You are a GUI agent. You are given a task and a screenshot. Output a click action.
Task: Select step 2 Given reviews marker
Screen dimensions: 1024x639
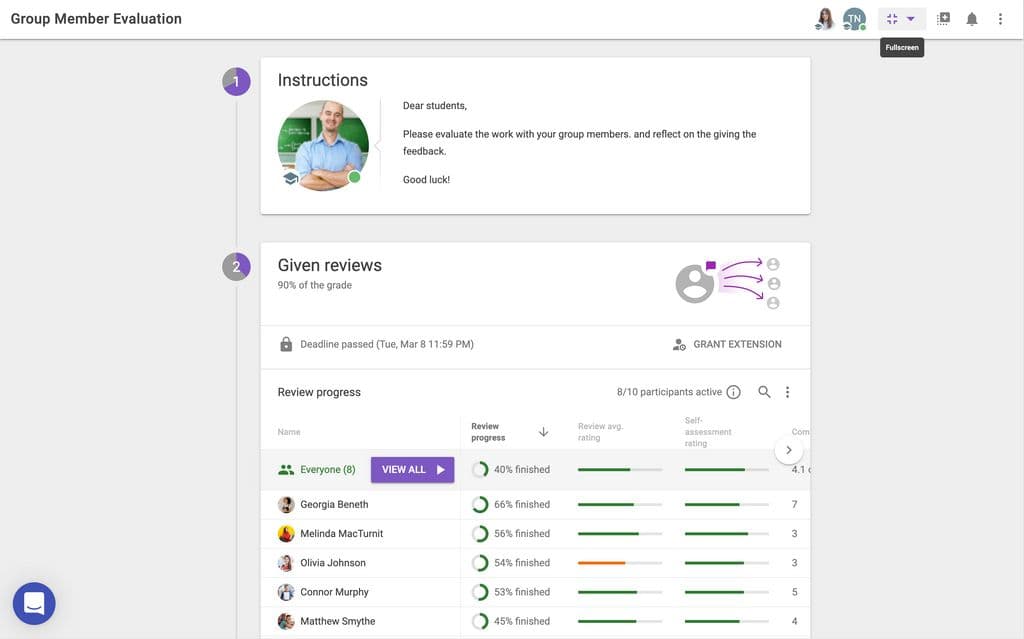(x=236, y=267)
